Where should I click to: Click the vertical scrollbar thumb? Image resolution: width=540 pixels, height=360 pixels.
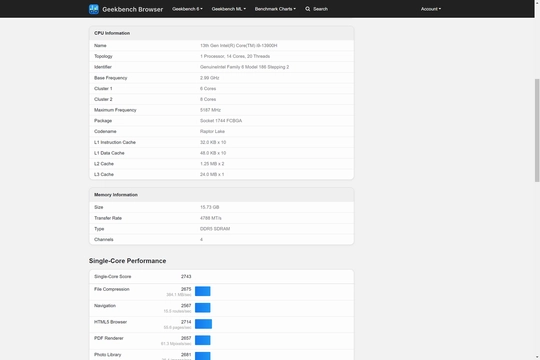[x=537, y=130]
